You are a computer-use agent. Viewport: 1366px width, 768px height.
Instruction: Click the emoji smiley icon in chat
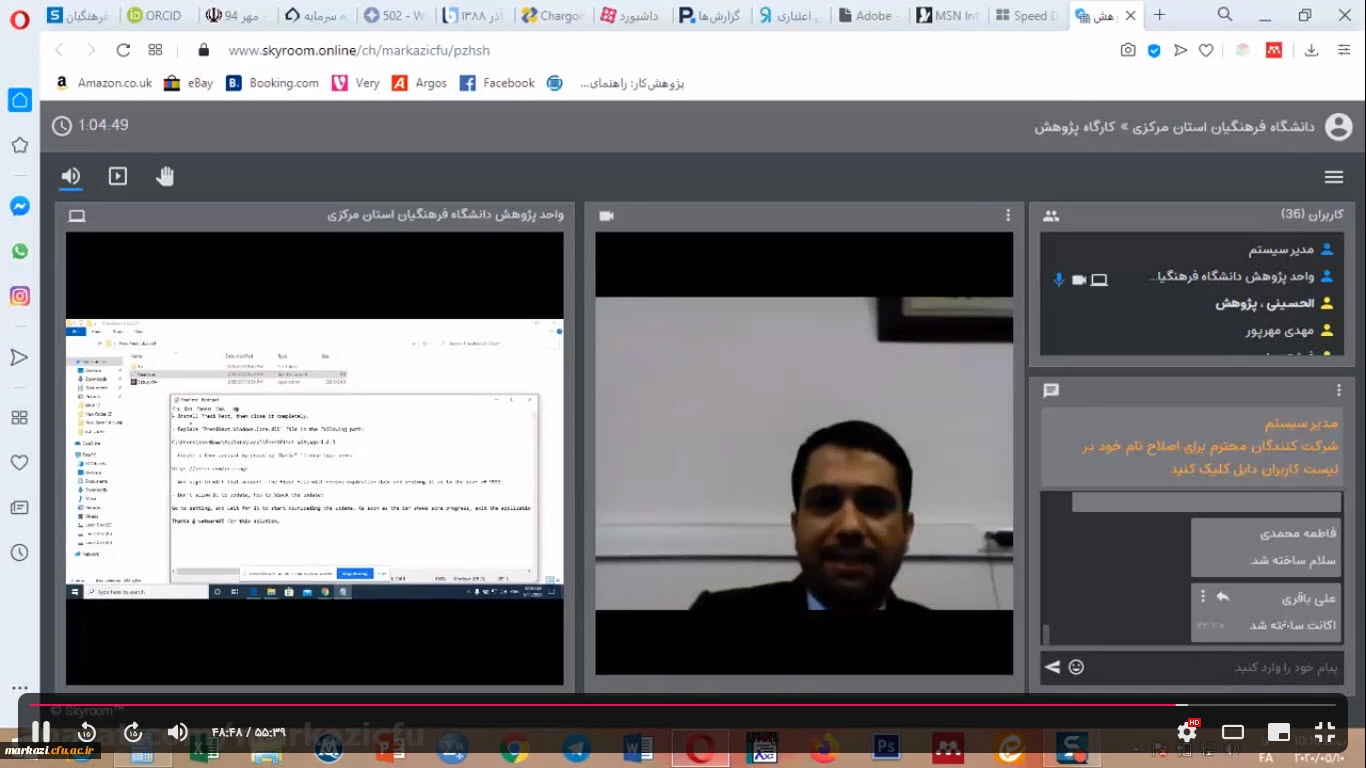click(x=1076, y=667)
